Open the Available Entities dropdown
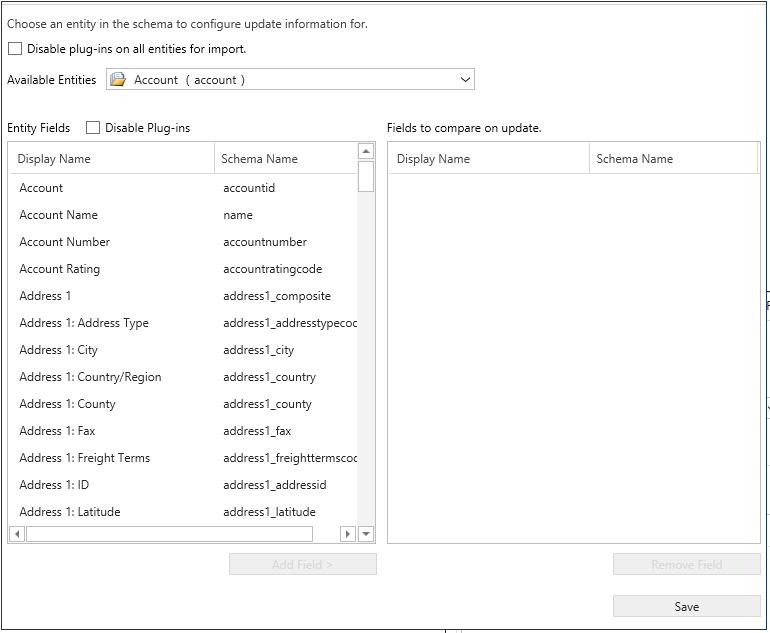 click(465, 80)
